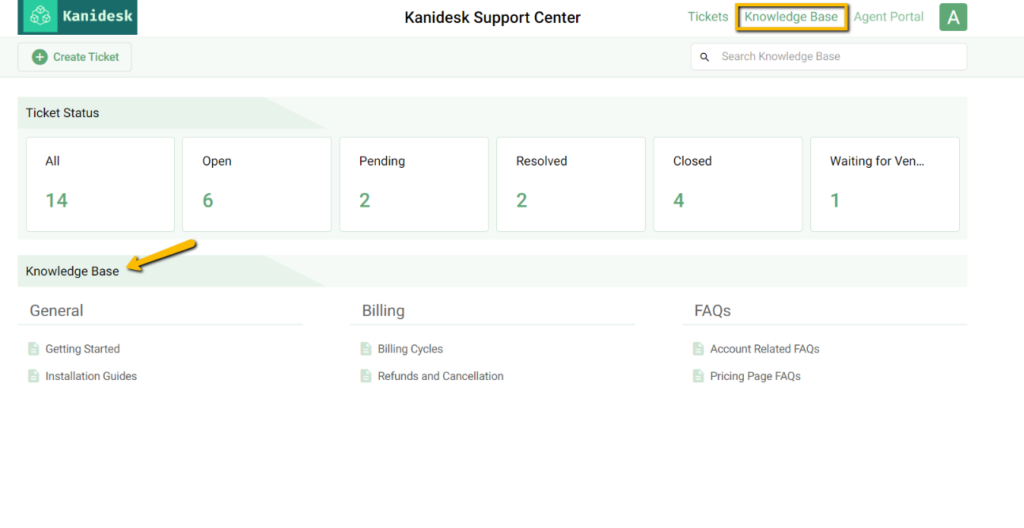The image size is (1024, 528).
Task: Open the user avatar A icon
Action: [953, 17]
